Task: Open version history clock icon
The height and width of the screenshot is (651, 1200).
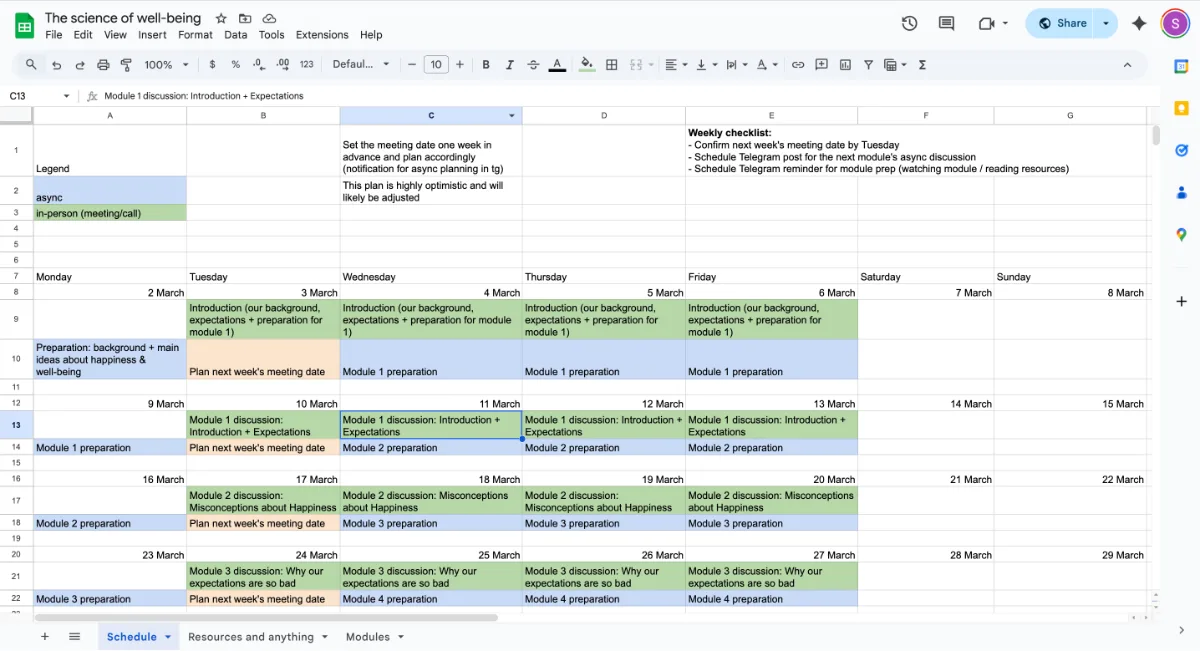Action: (x=909, y=23)
